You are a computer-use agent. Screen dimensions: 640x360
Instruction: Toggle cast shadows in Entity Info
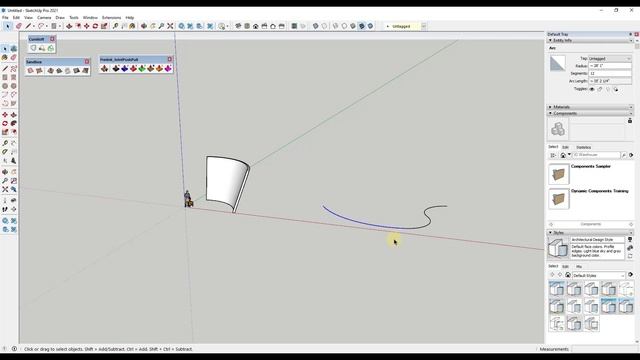coord(616,89)
